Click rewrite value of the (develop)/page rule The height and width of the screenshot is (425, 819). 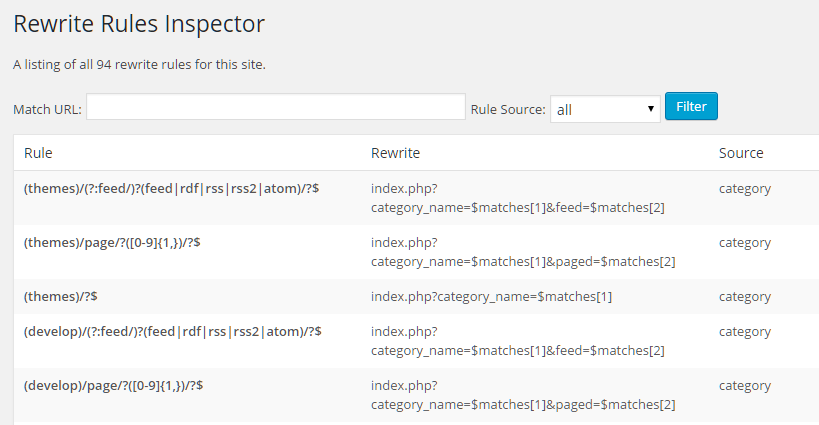[523, 395]
